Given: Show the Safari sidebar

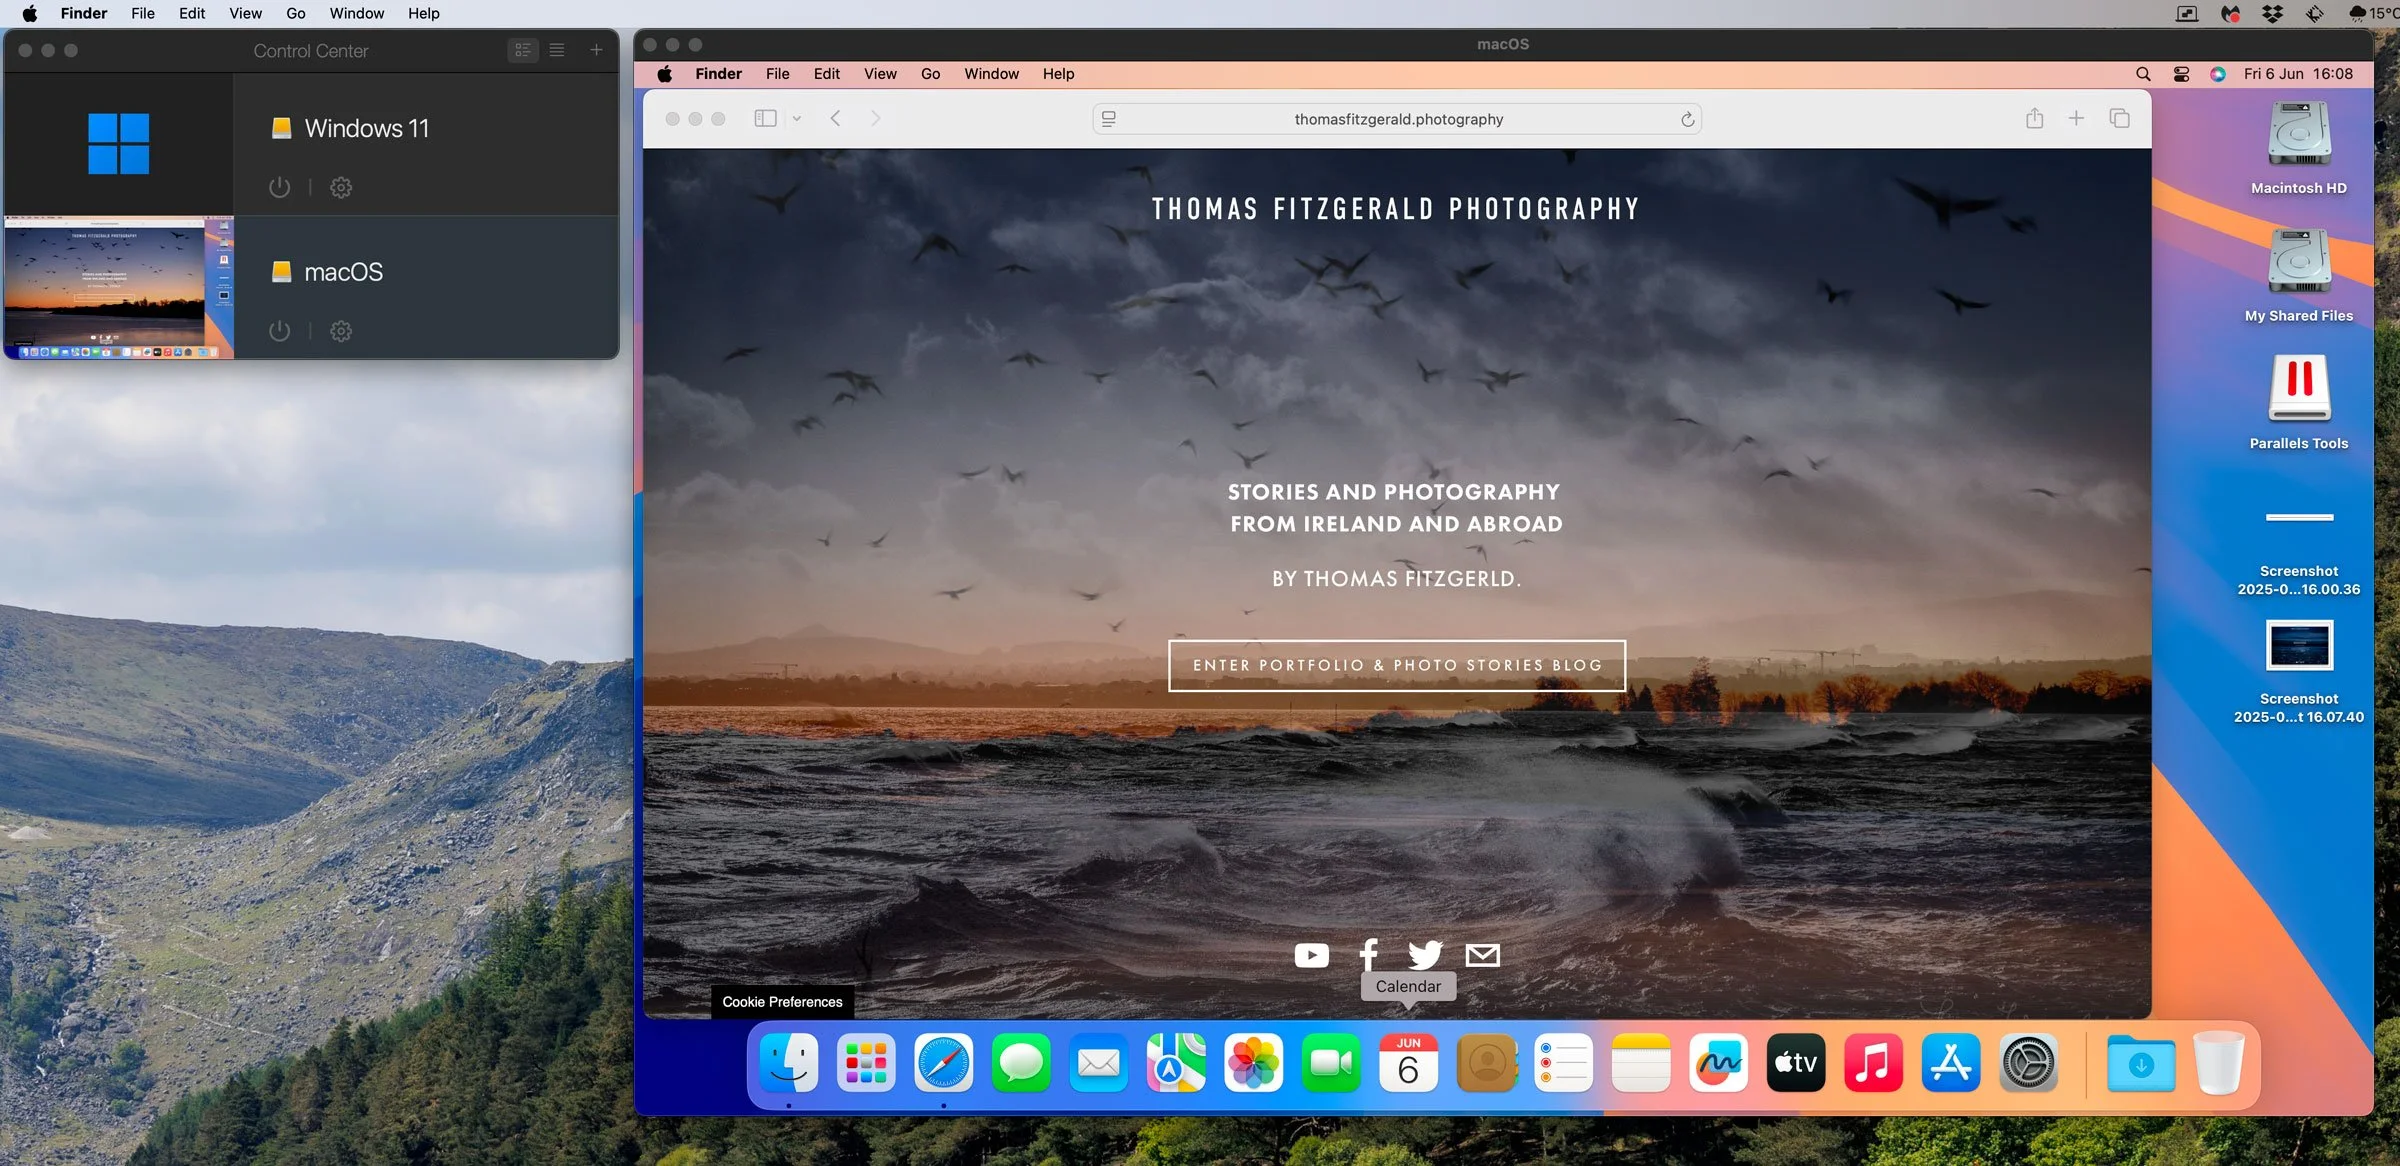Looking at the screenshot, I should coord(765,118).
